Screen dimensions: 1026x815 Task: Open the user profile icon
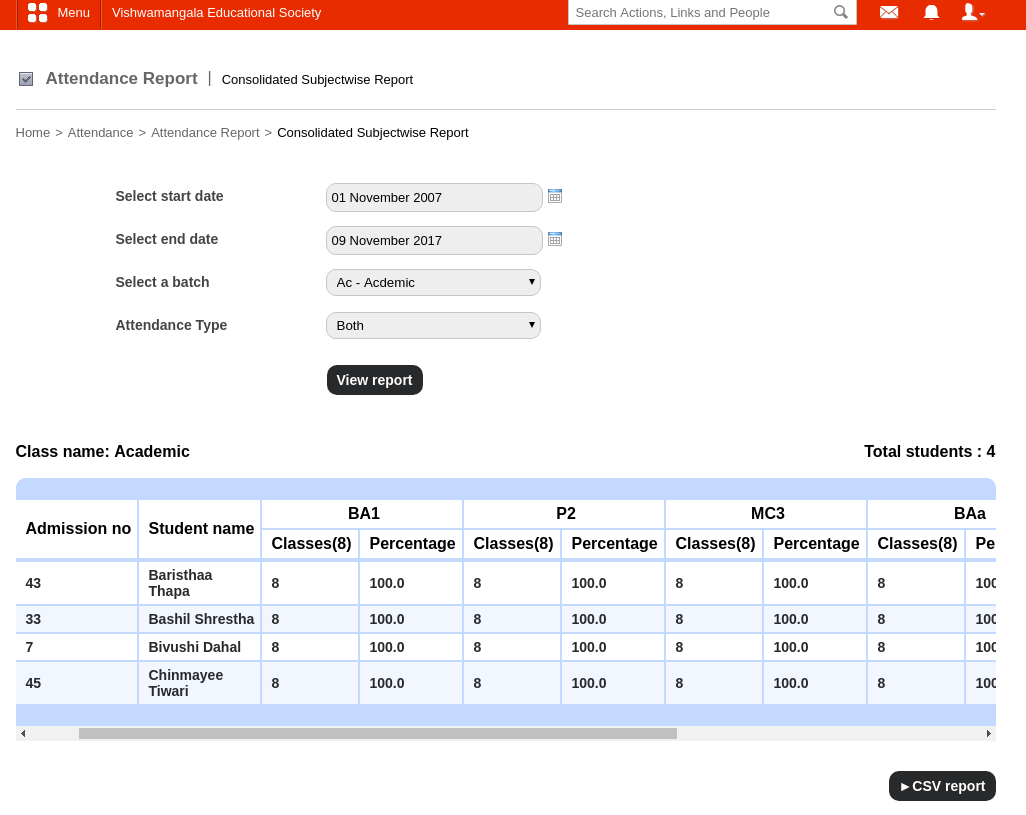click(x=972, y=12)
